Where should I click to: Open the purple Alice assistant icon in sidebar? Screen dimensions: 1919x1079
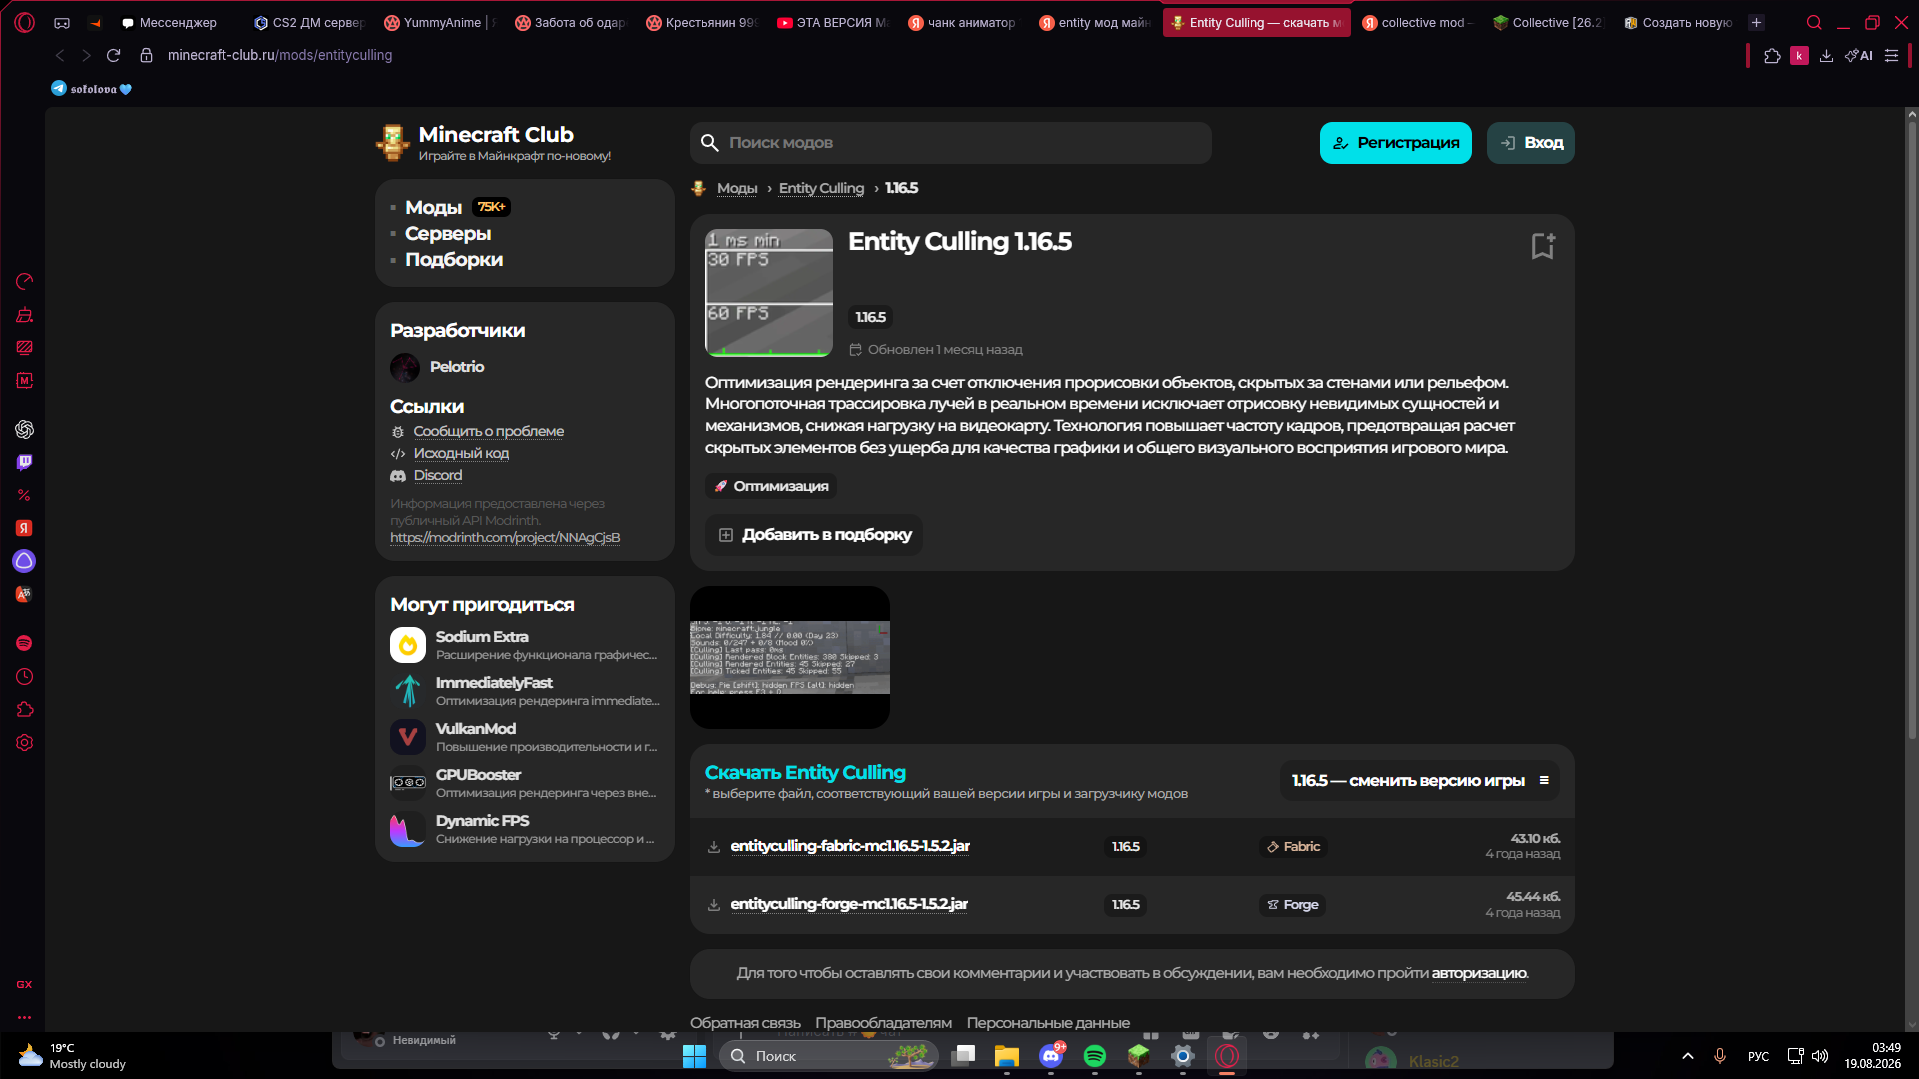pyautogui.click(x=25, y=561)
